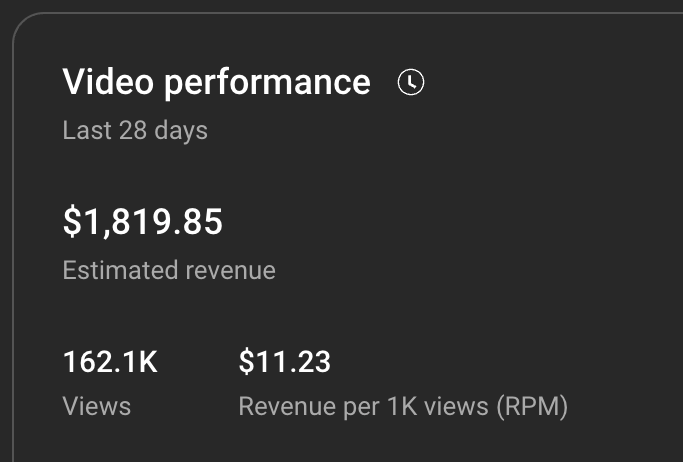This screenshot has width=683, height=462.
Task: Open the Video performance card heading
Action: pyautogui.click(x=216, y=82)
